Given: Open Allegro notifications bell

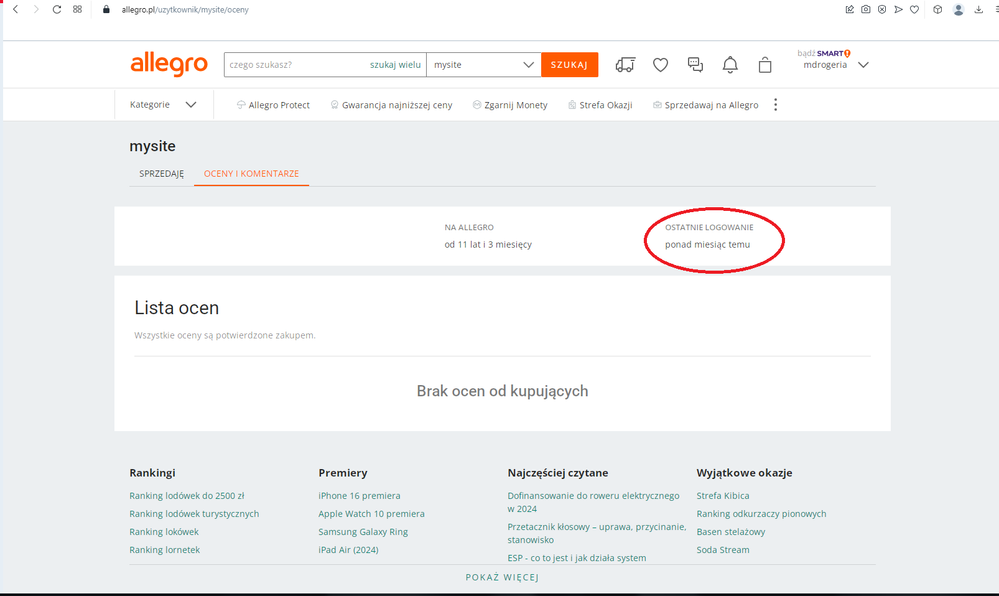Looking at the screenshot, I should click(730, 64).
